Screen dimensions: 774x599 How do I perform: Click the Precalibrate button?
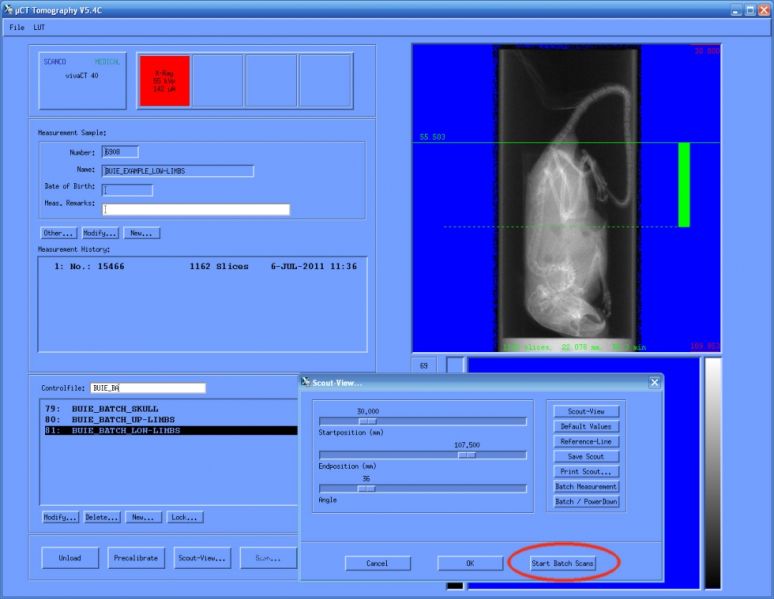[x=136, y=558]
